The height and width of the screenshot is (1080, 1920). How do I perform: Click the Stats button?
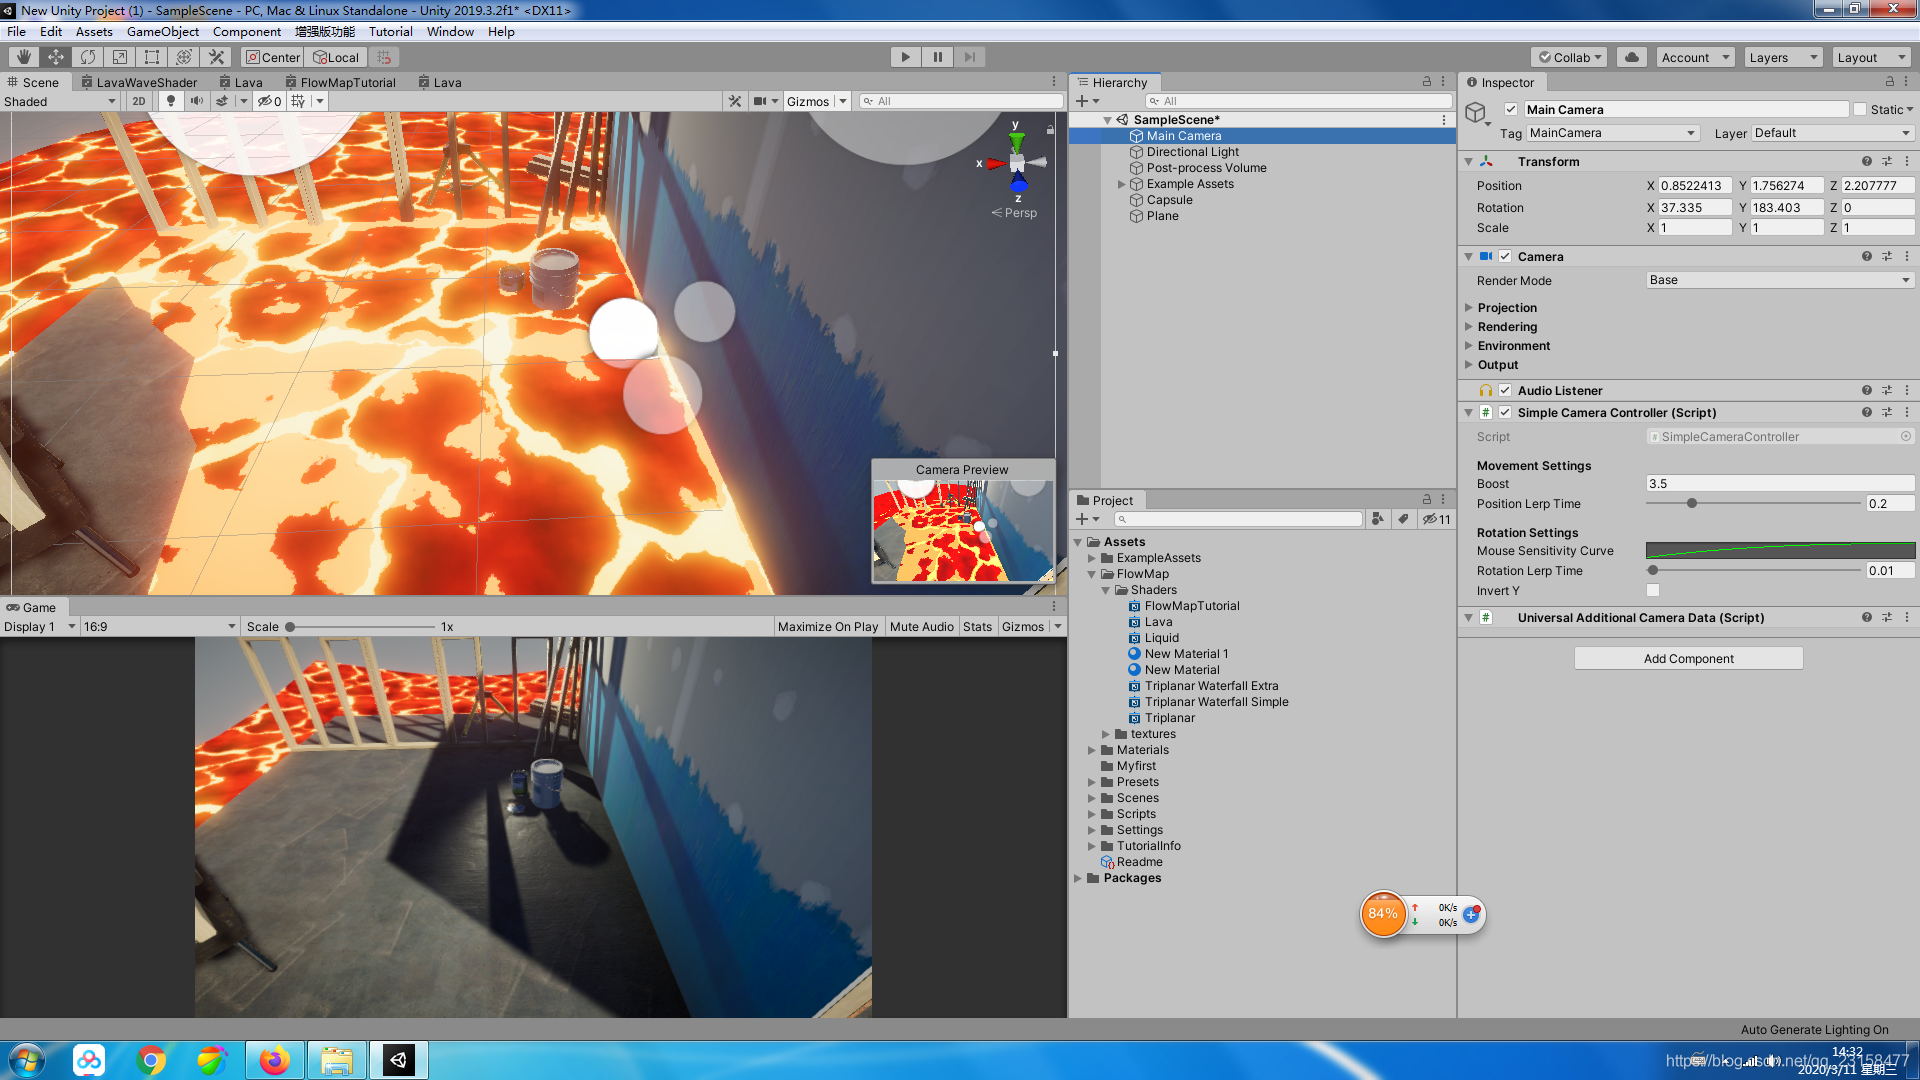[977, 626]
